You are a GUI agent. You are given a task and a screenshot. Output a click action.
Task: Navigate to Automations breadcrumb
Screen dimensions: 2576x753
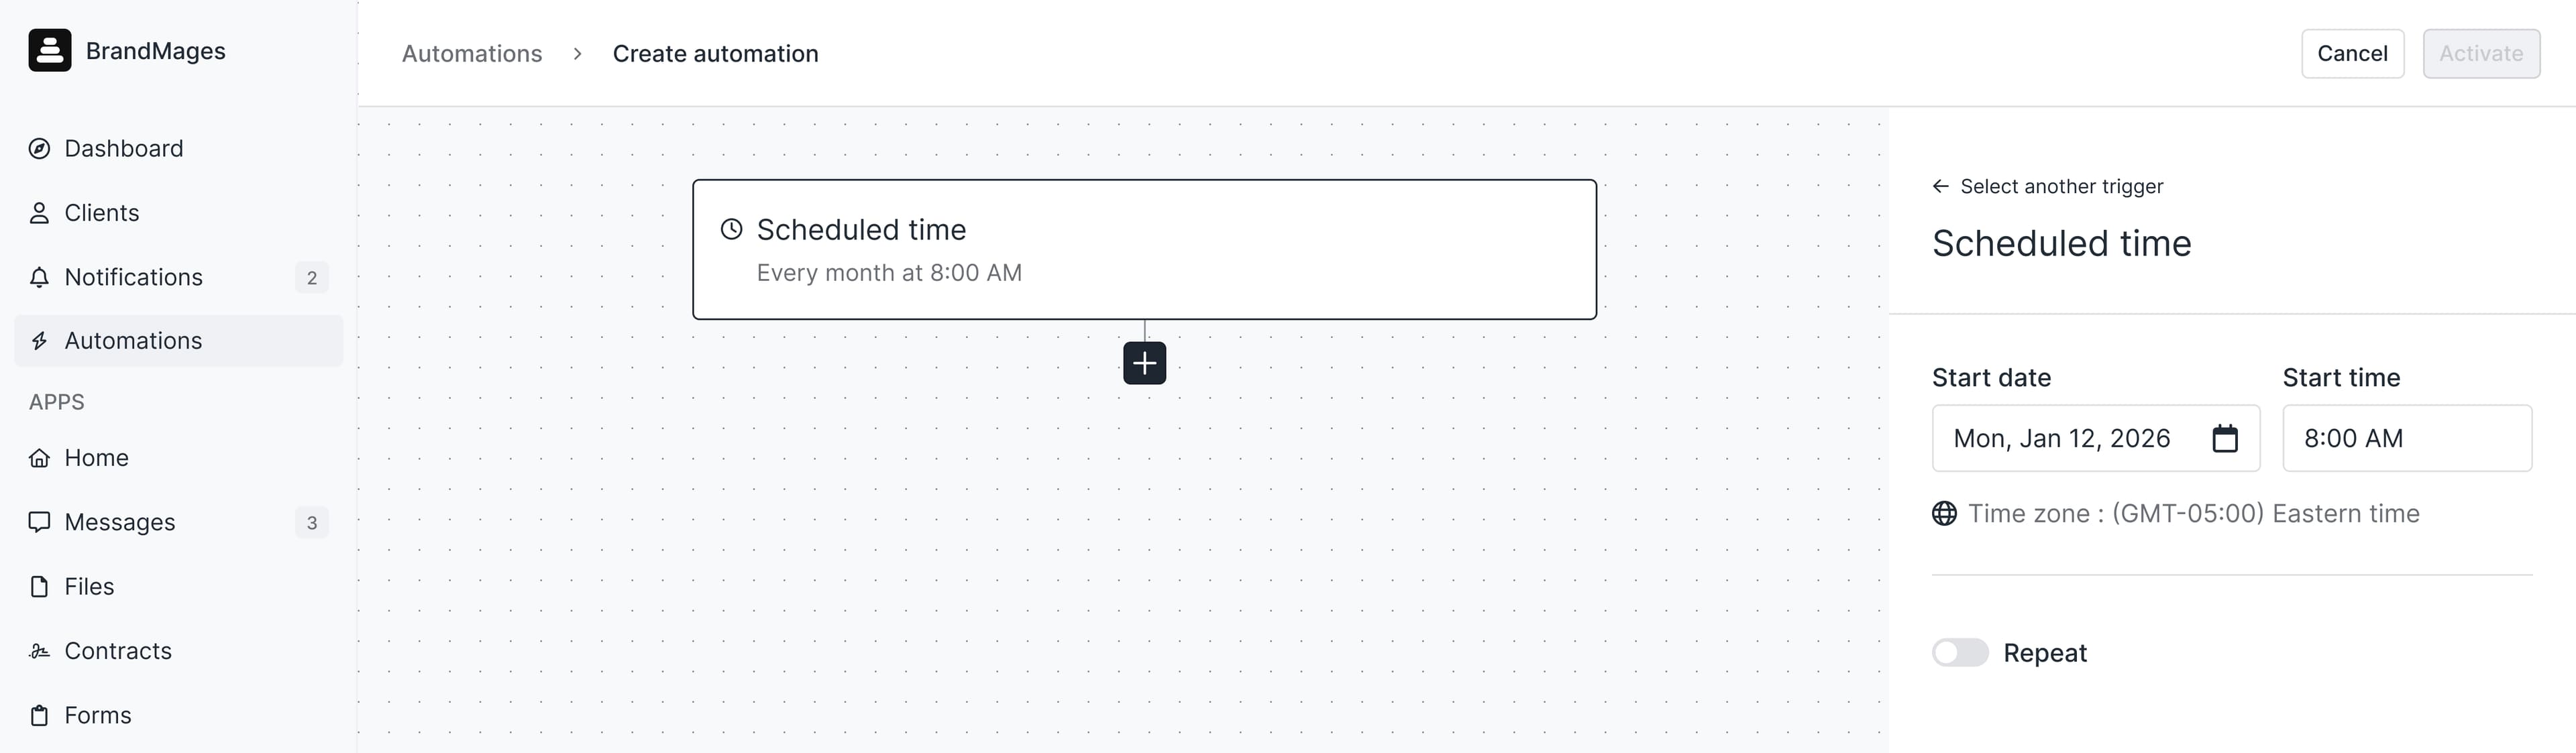(472, 53)
